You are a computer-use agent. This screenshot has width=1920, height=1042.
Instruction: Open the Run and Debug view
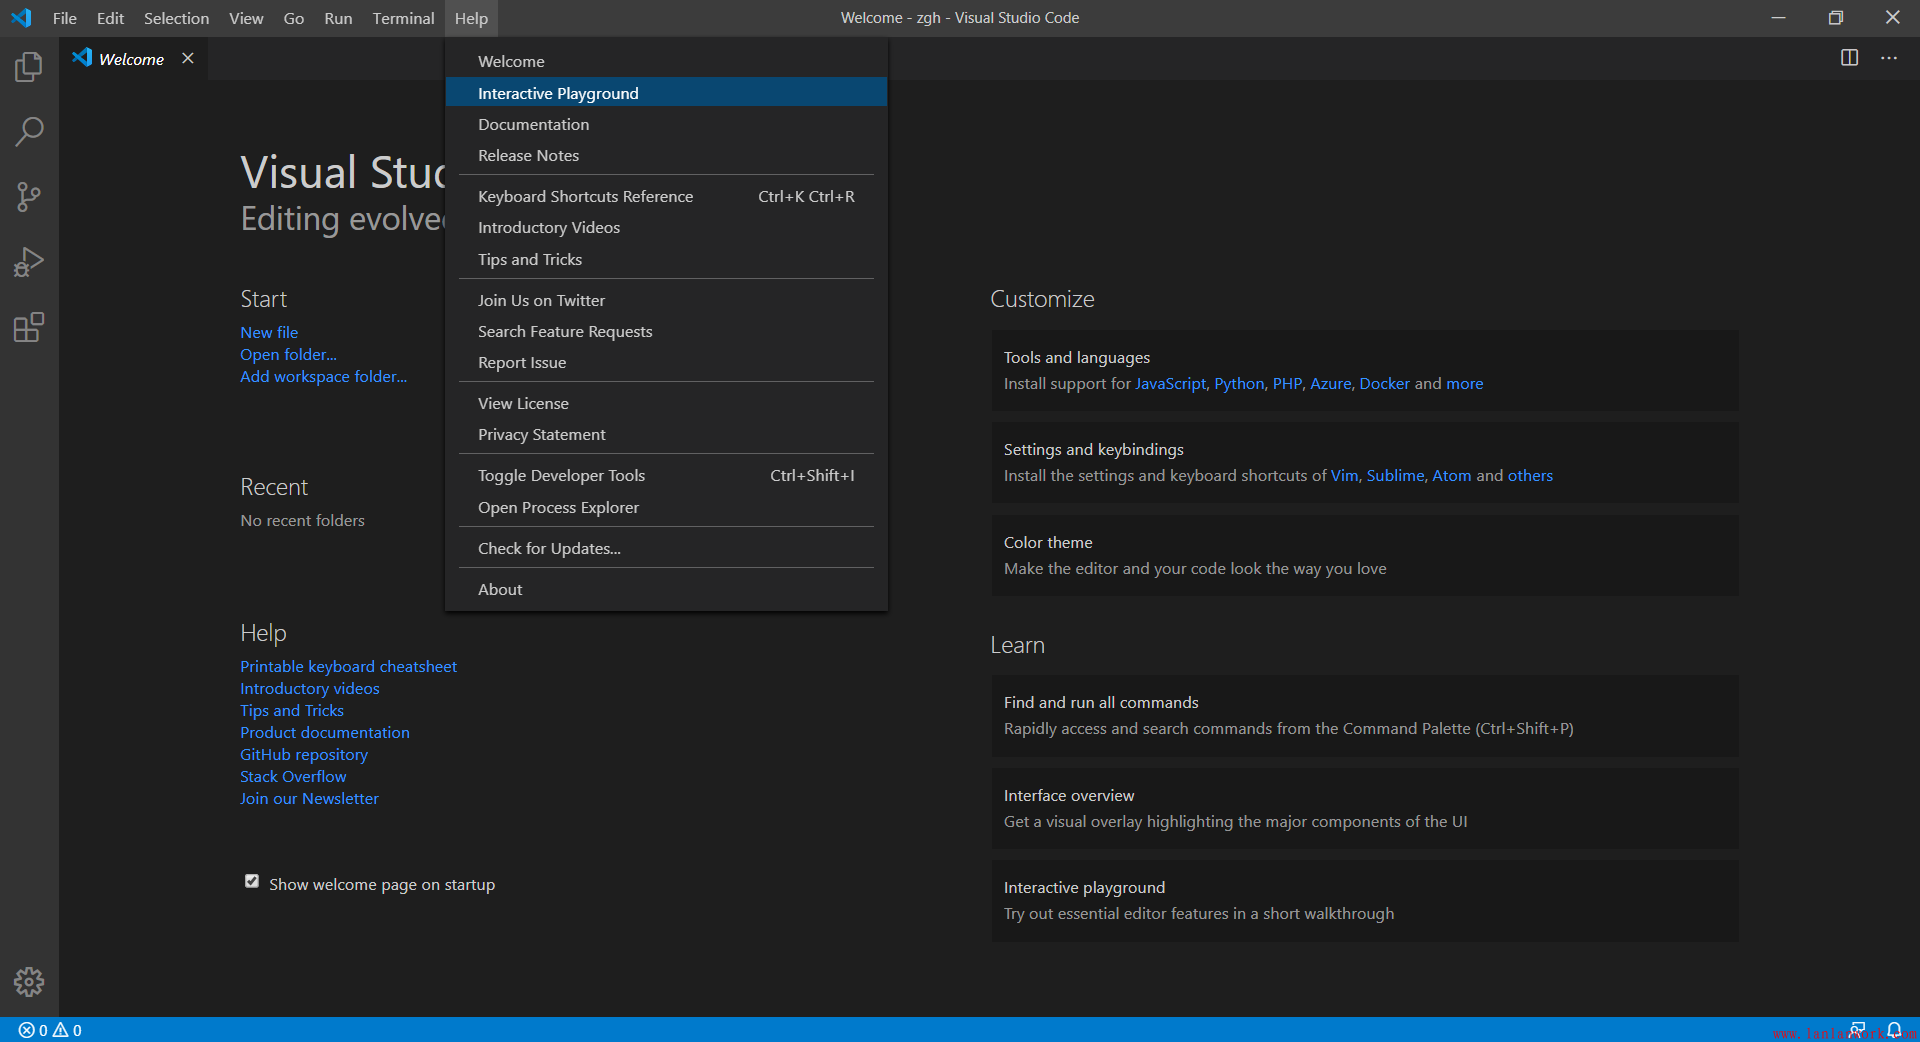click(29, 262)
